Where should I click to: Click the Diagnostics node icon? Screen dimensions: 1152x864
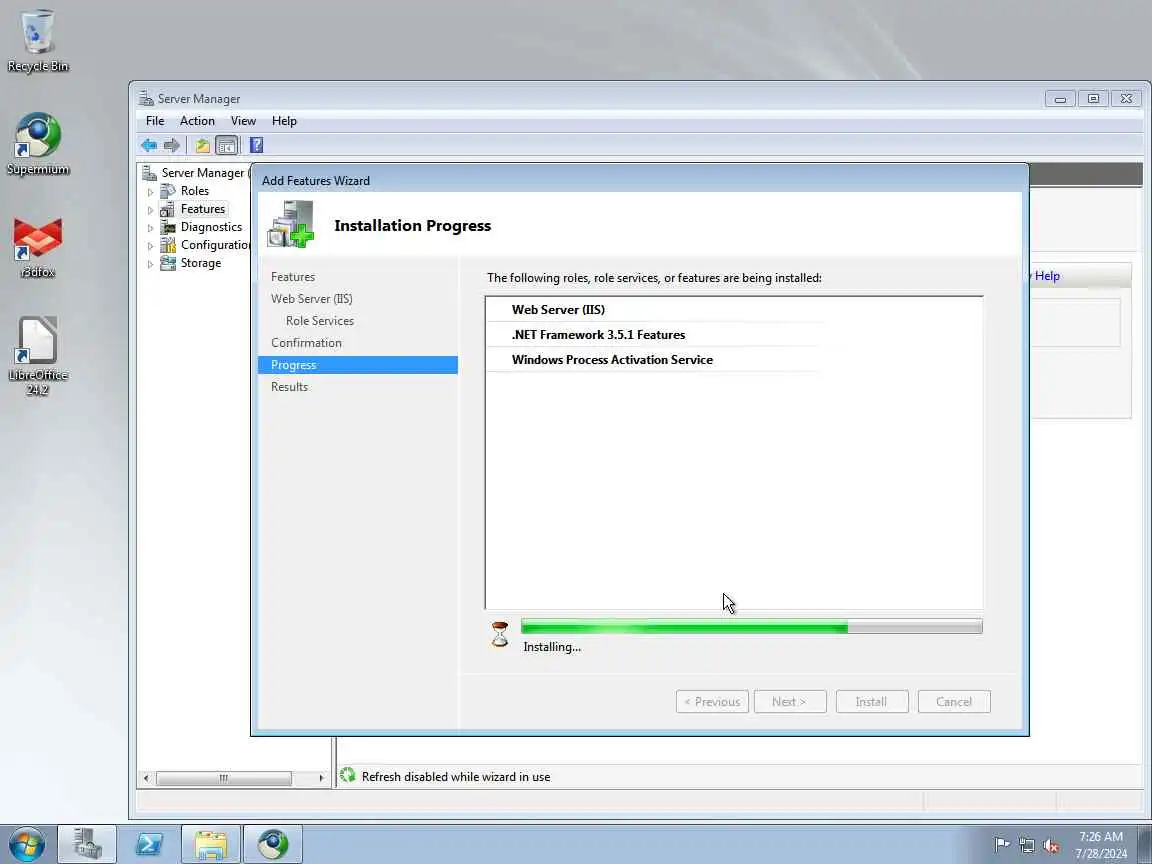click(168, 227)
